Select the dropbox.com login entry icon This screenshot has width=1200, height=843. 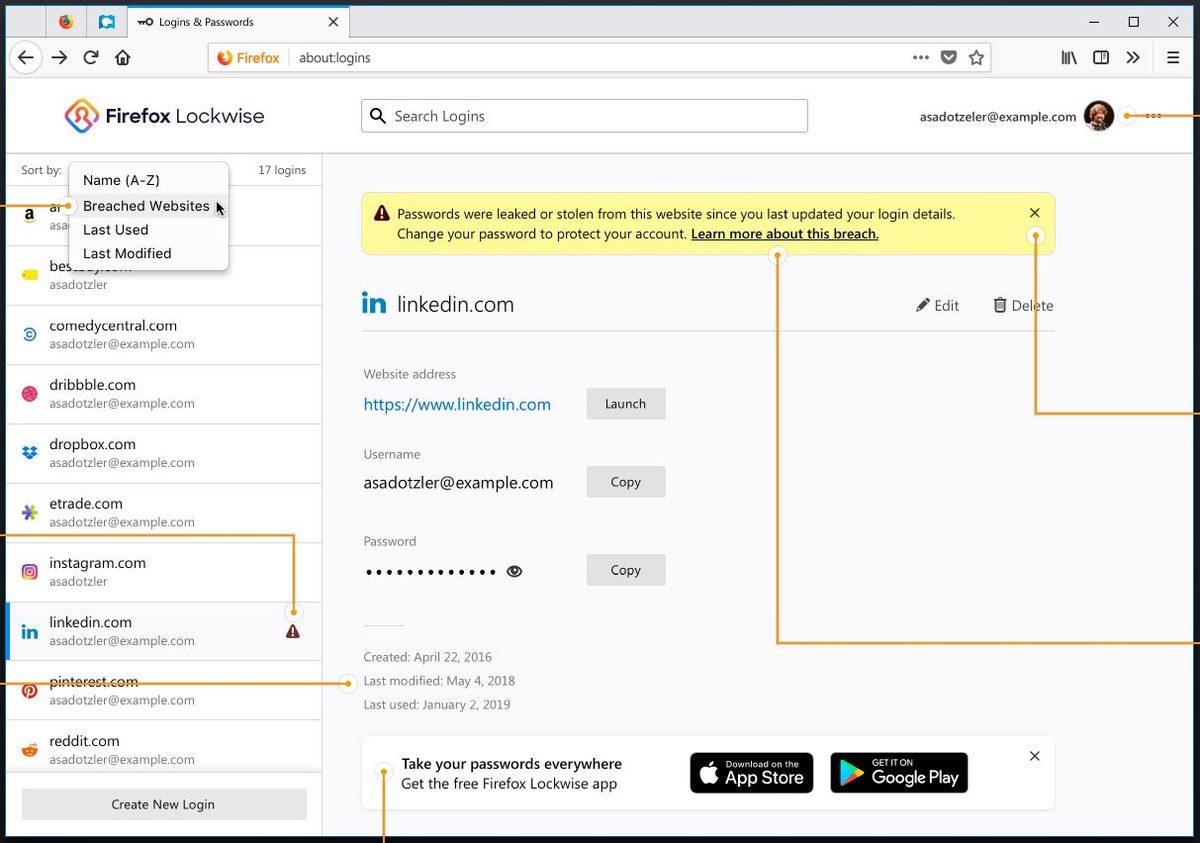pos(29,452)
